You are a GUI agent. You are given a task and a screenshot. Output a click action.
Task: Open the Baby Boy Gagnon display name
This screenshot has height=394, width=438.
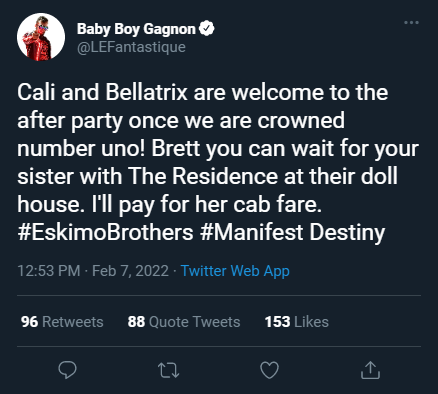(x=136, y=29)
